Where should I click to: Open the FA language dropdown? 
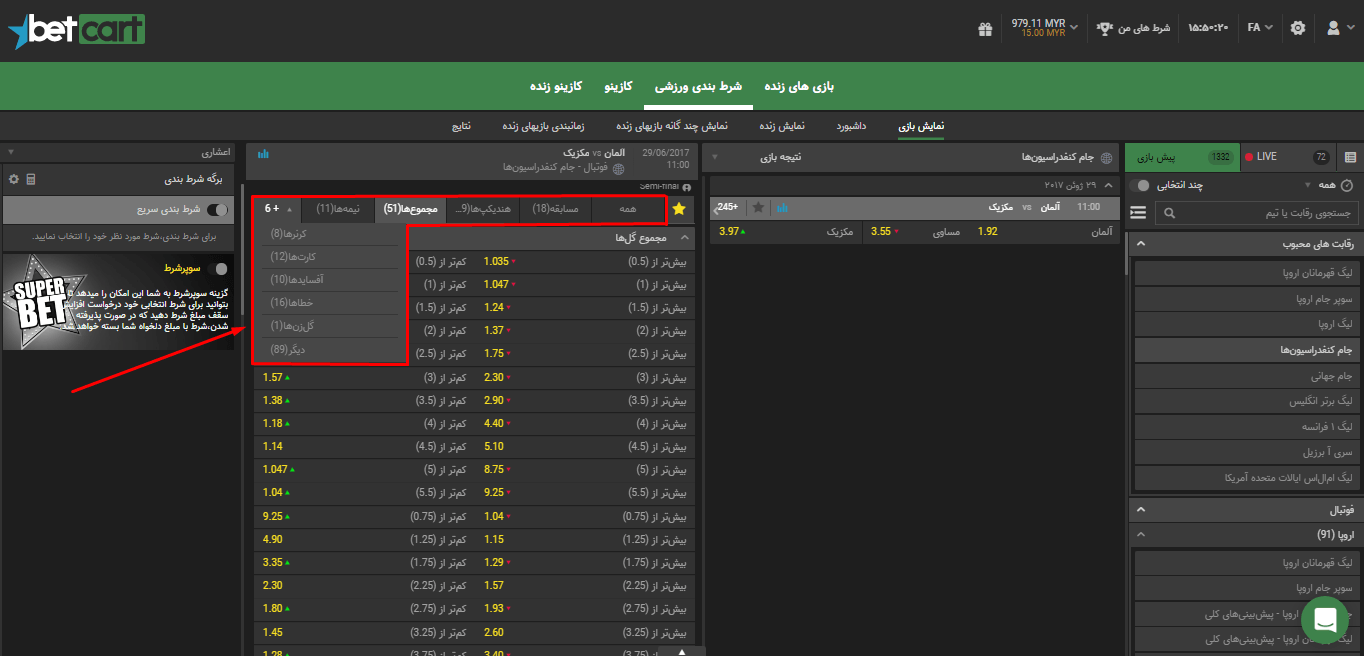[1259, 28]
